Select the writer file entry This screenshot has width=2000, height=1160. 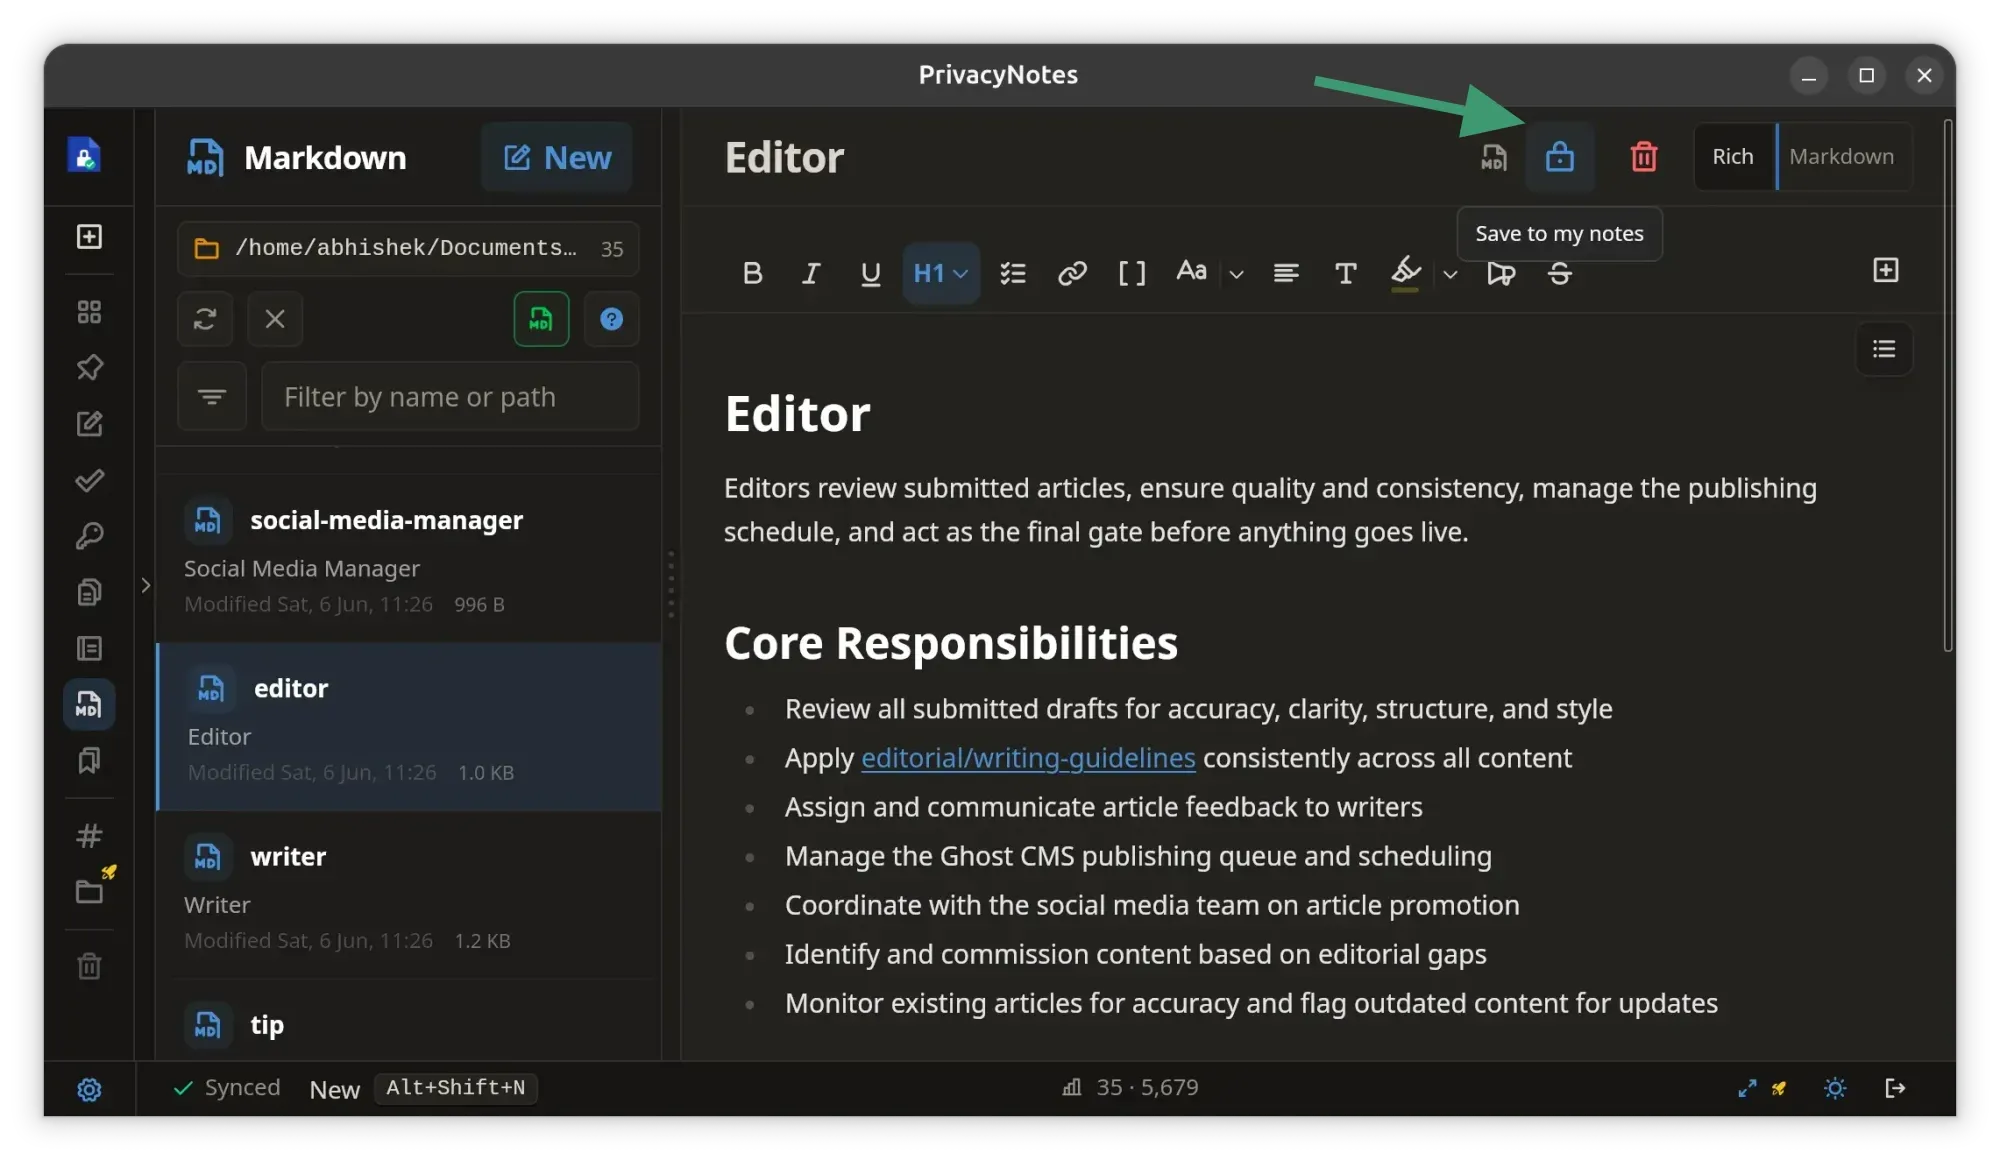[x=409, y=895]
